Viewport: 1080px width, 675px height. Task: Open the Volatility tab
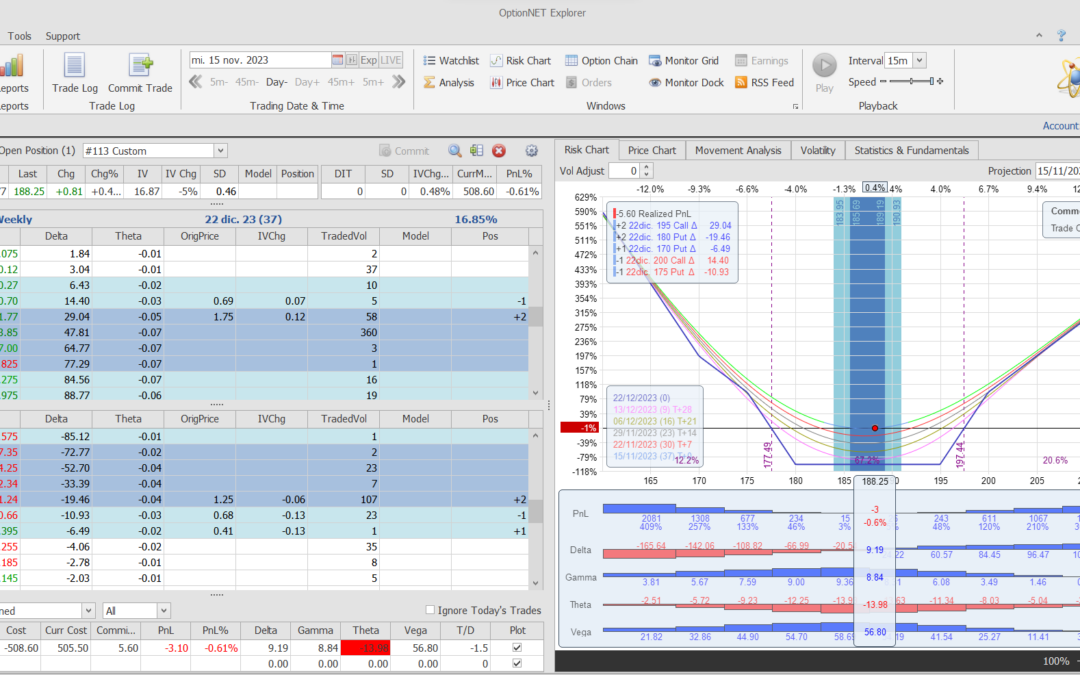(817, 151)
